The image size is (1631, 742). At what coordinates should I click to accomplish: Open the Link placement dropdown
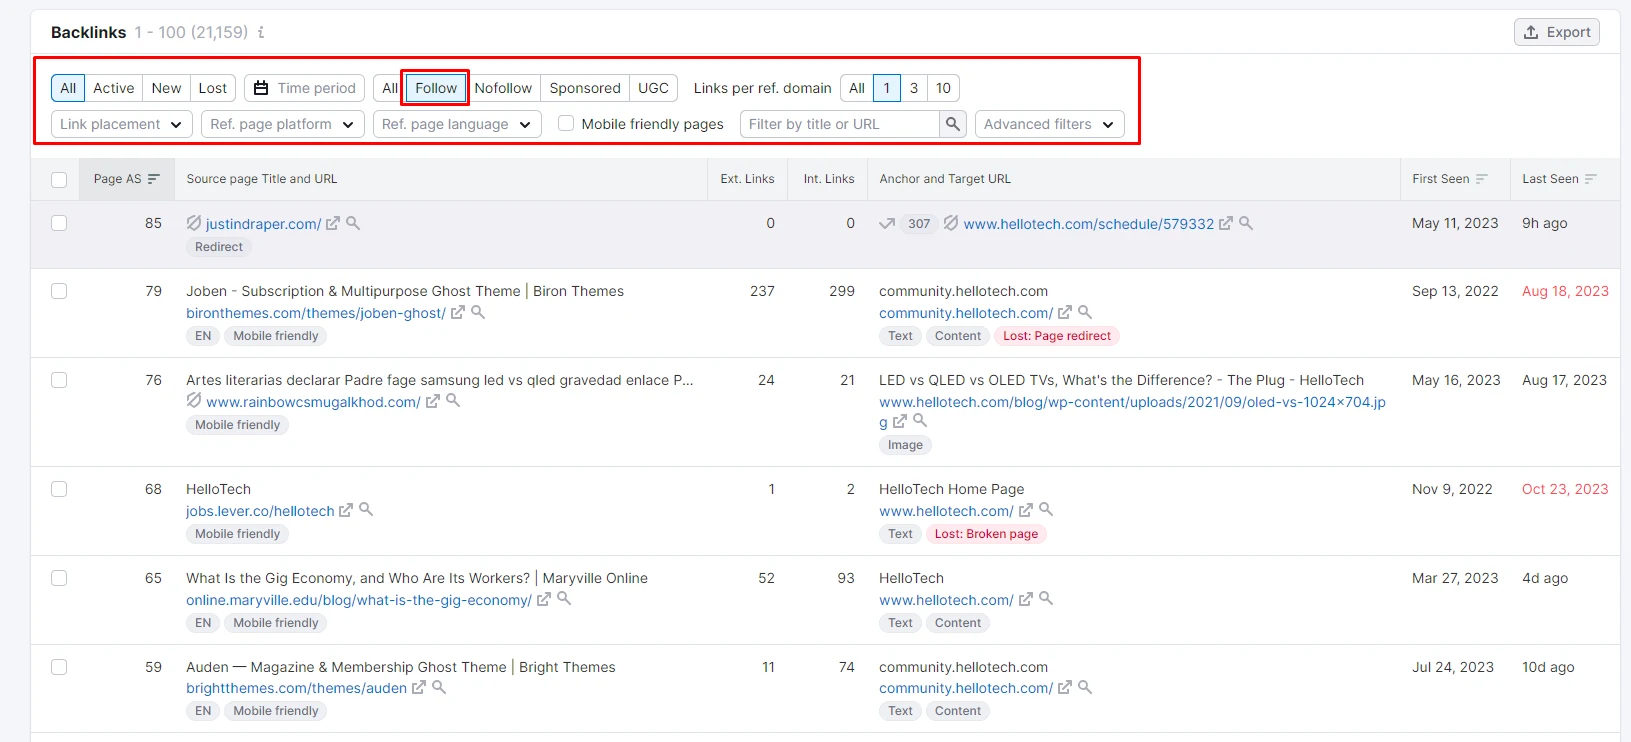click(122, 124)
